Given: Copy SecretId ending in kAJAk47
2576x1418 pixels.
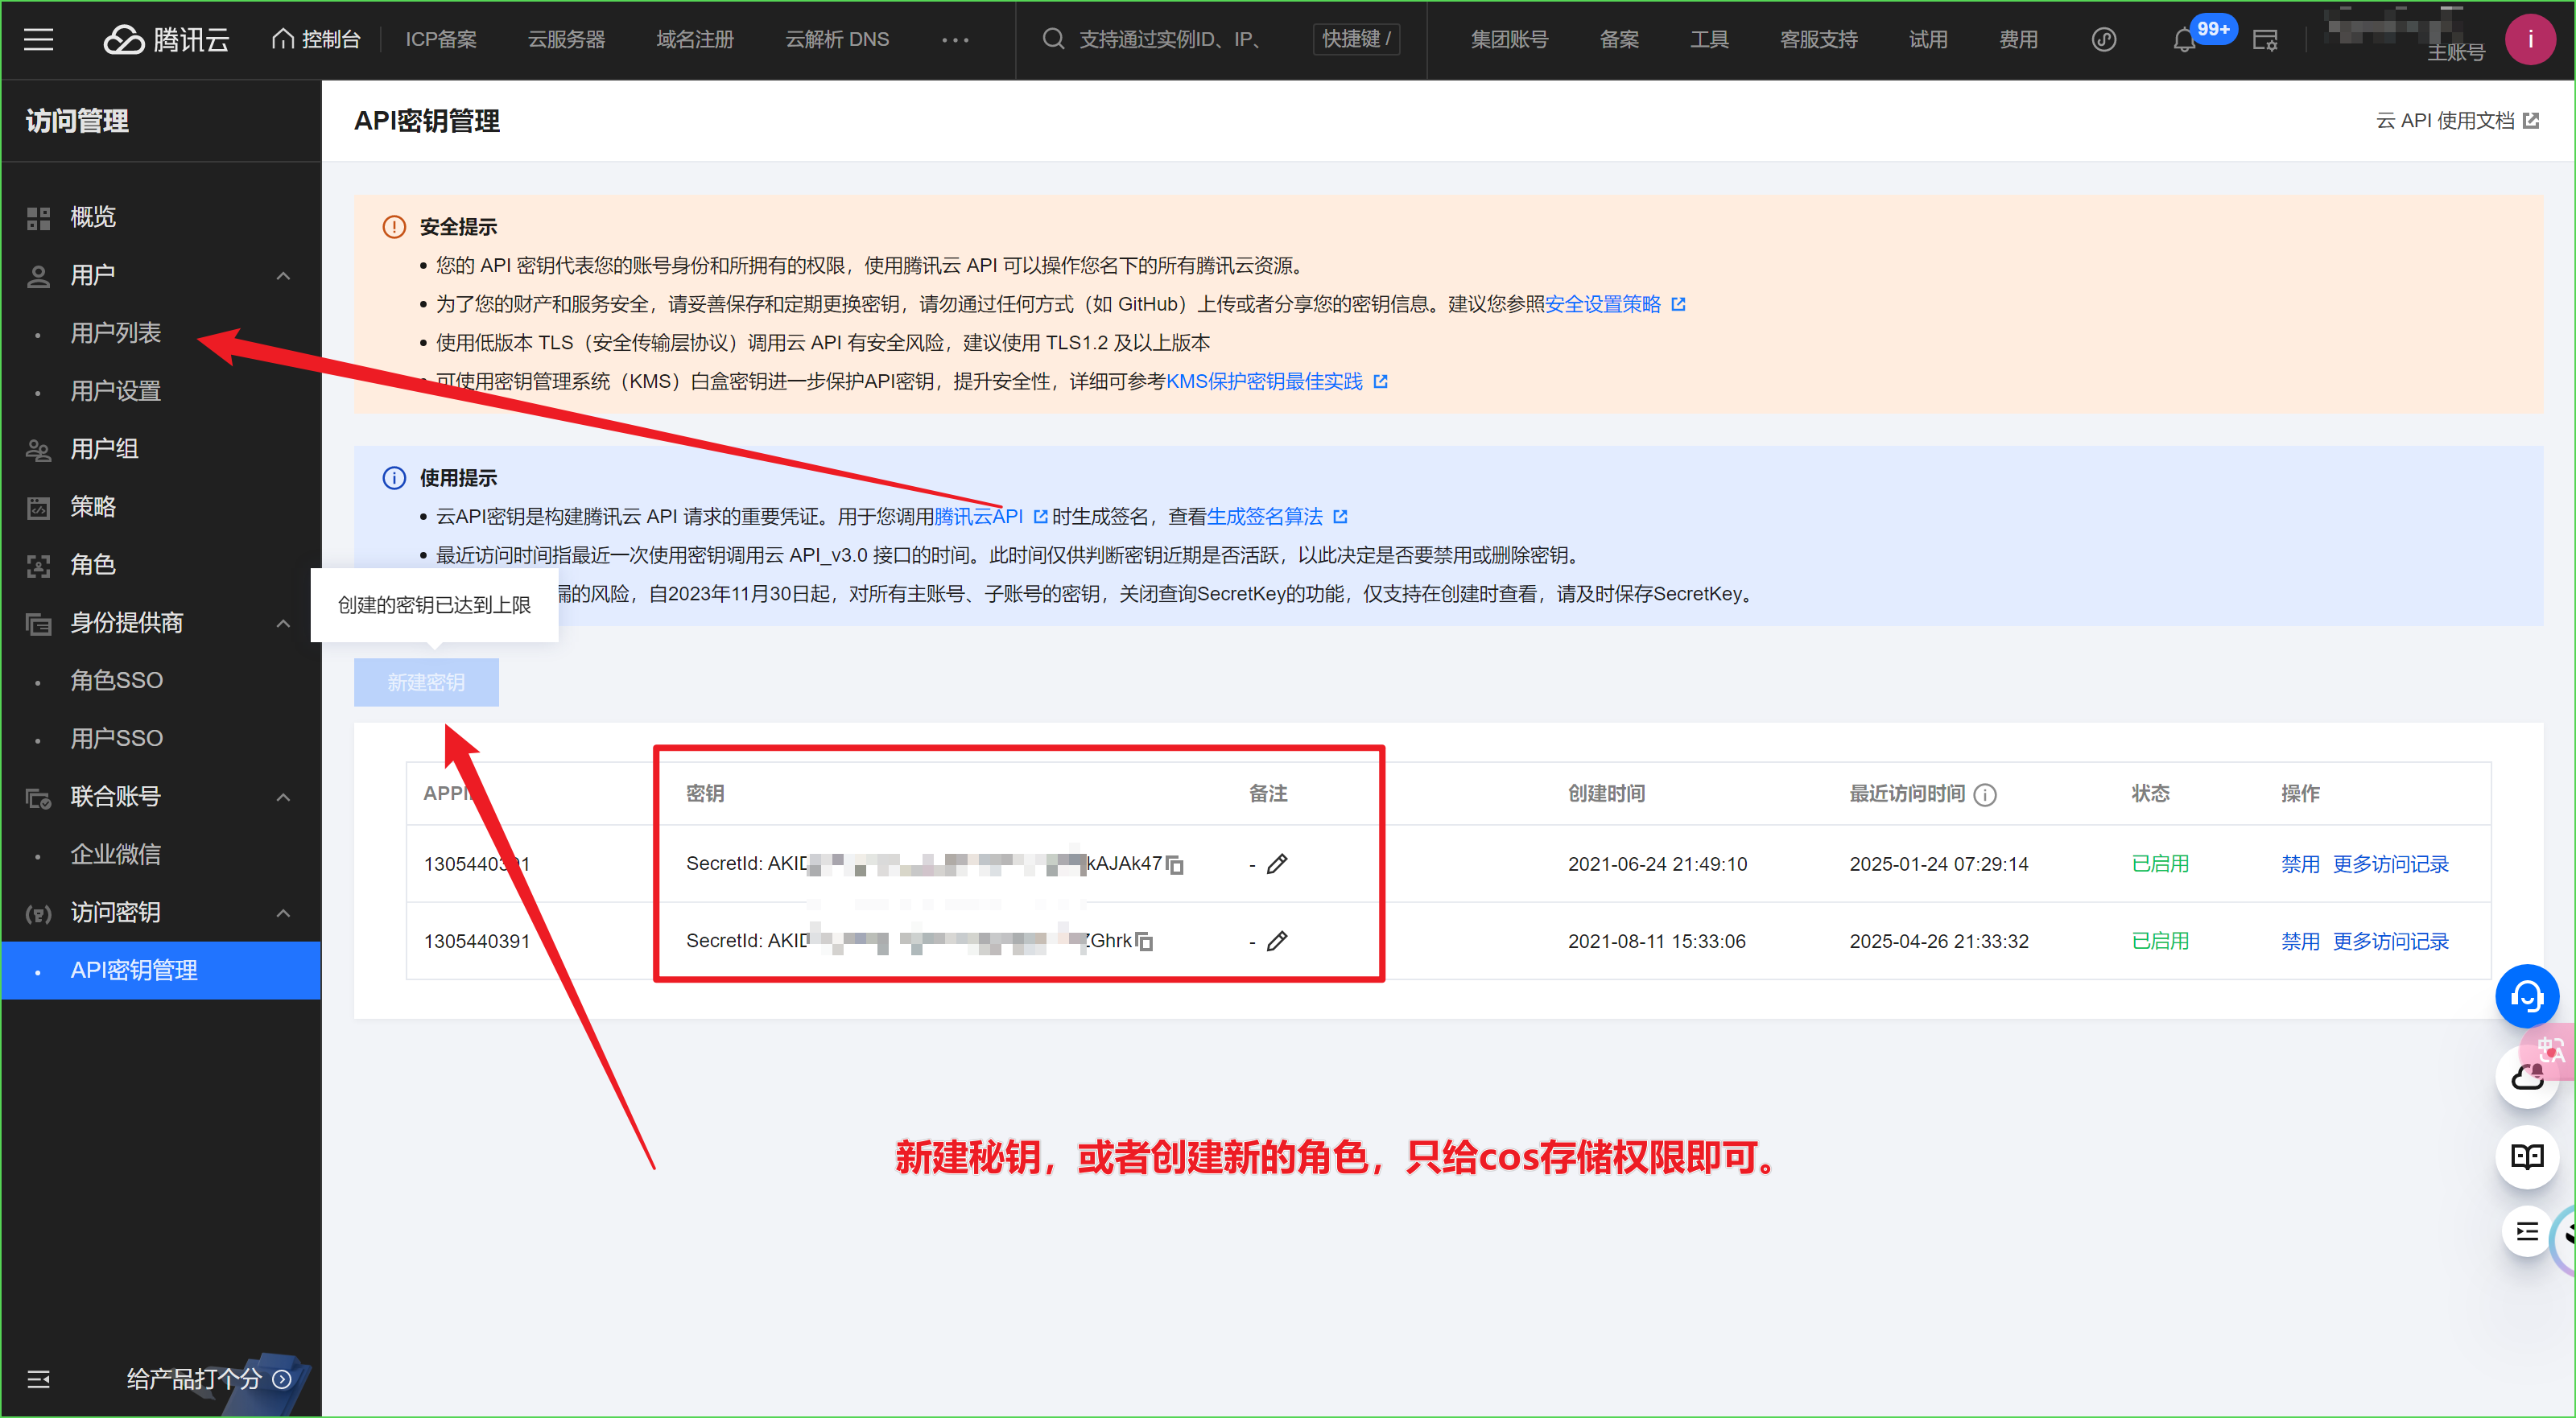Looking at the screenshot, I should 1175,864.
